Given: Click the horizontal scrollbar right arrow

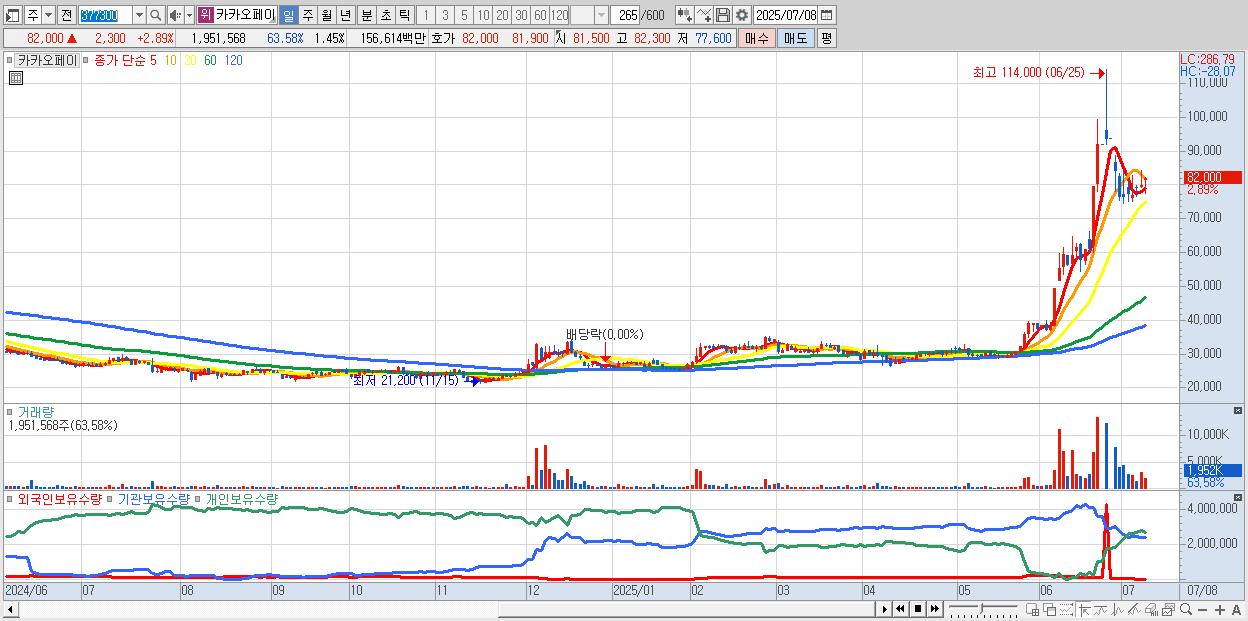Looking at the screenshot, I should coord(884,609).
